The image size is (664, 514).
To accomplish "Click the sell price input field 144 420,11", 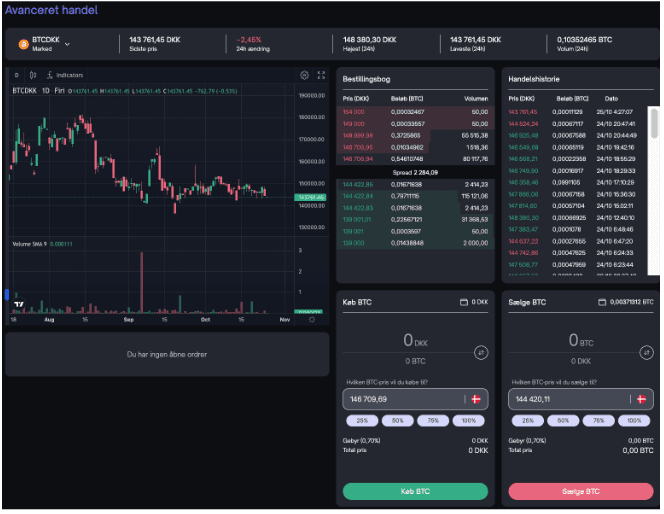I will [565, 399].
